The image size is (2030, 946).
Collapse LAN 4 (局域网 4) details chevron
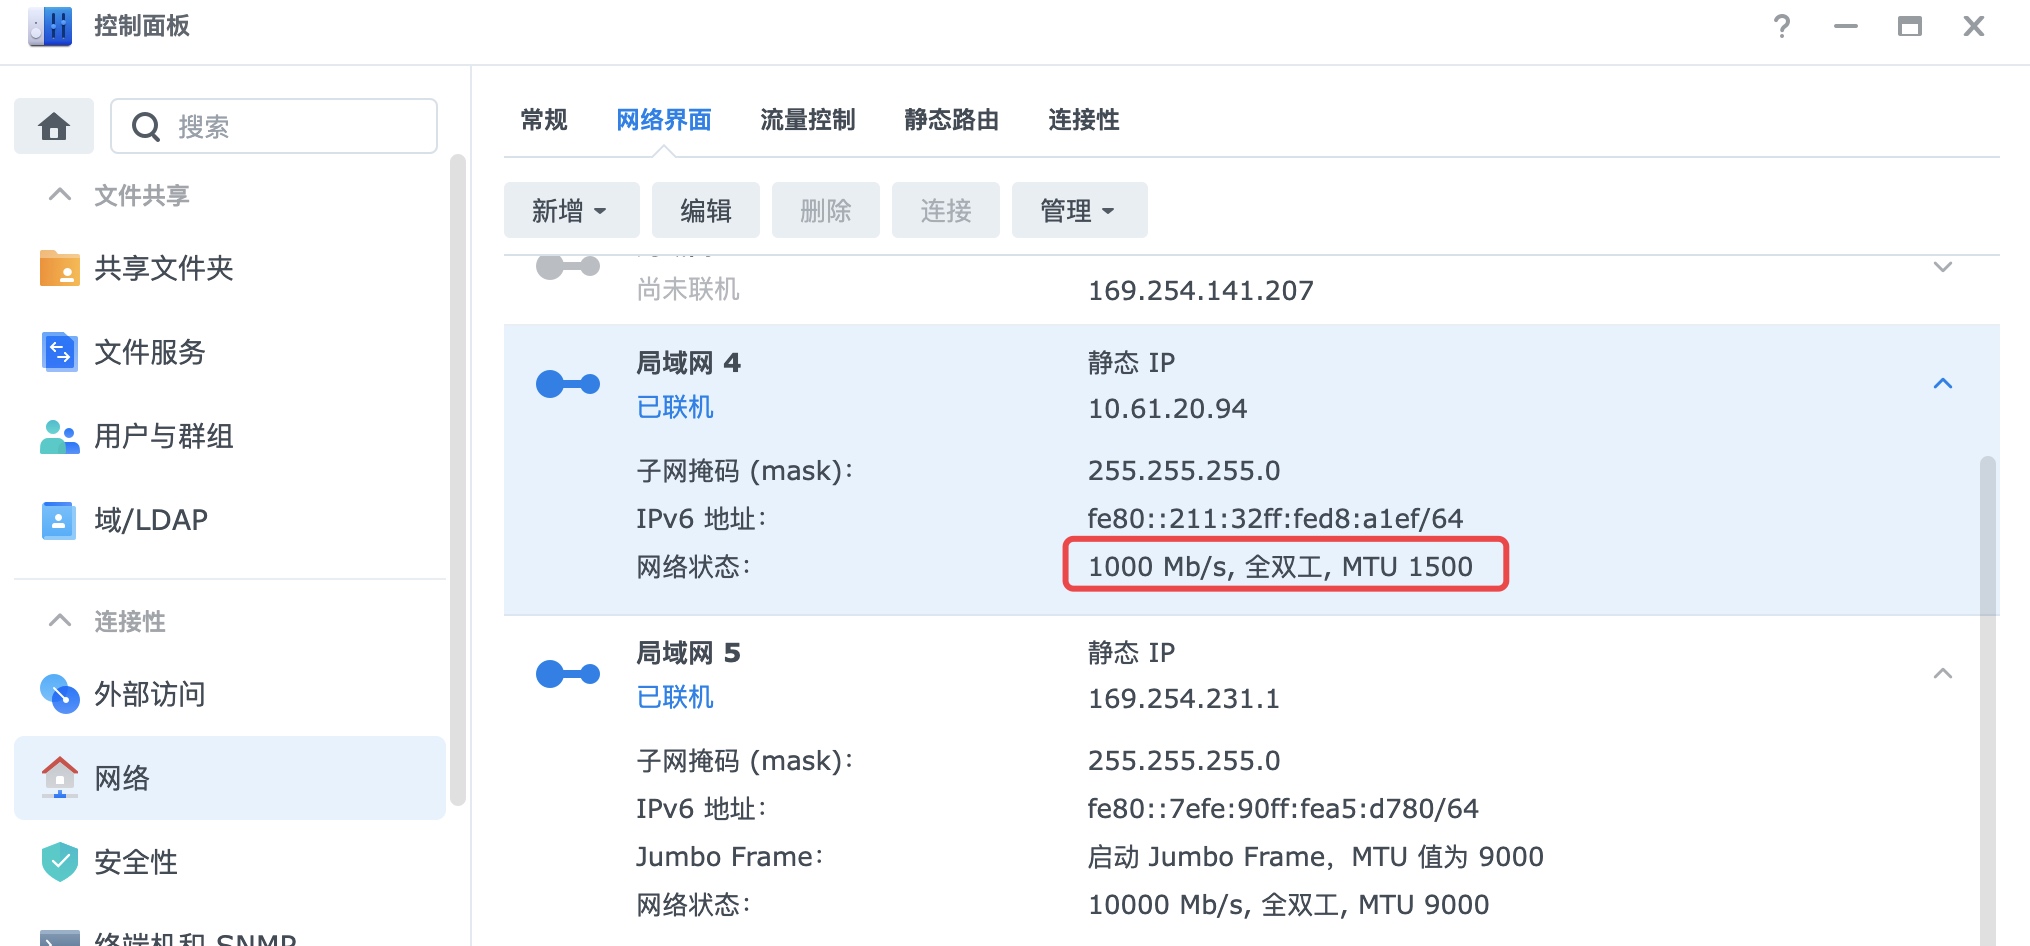(x=1942, y=384)
